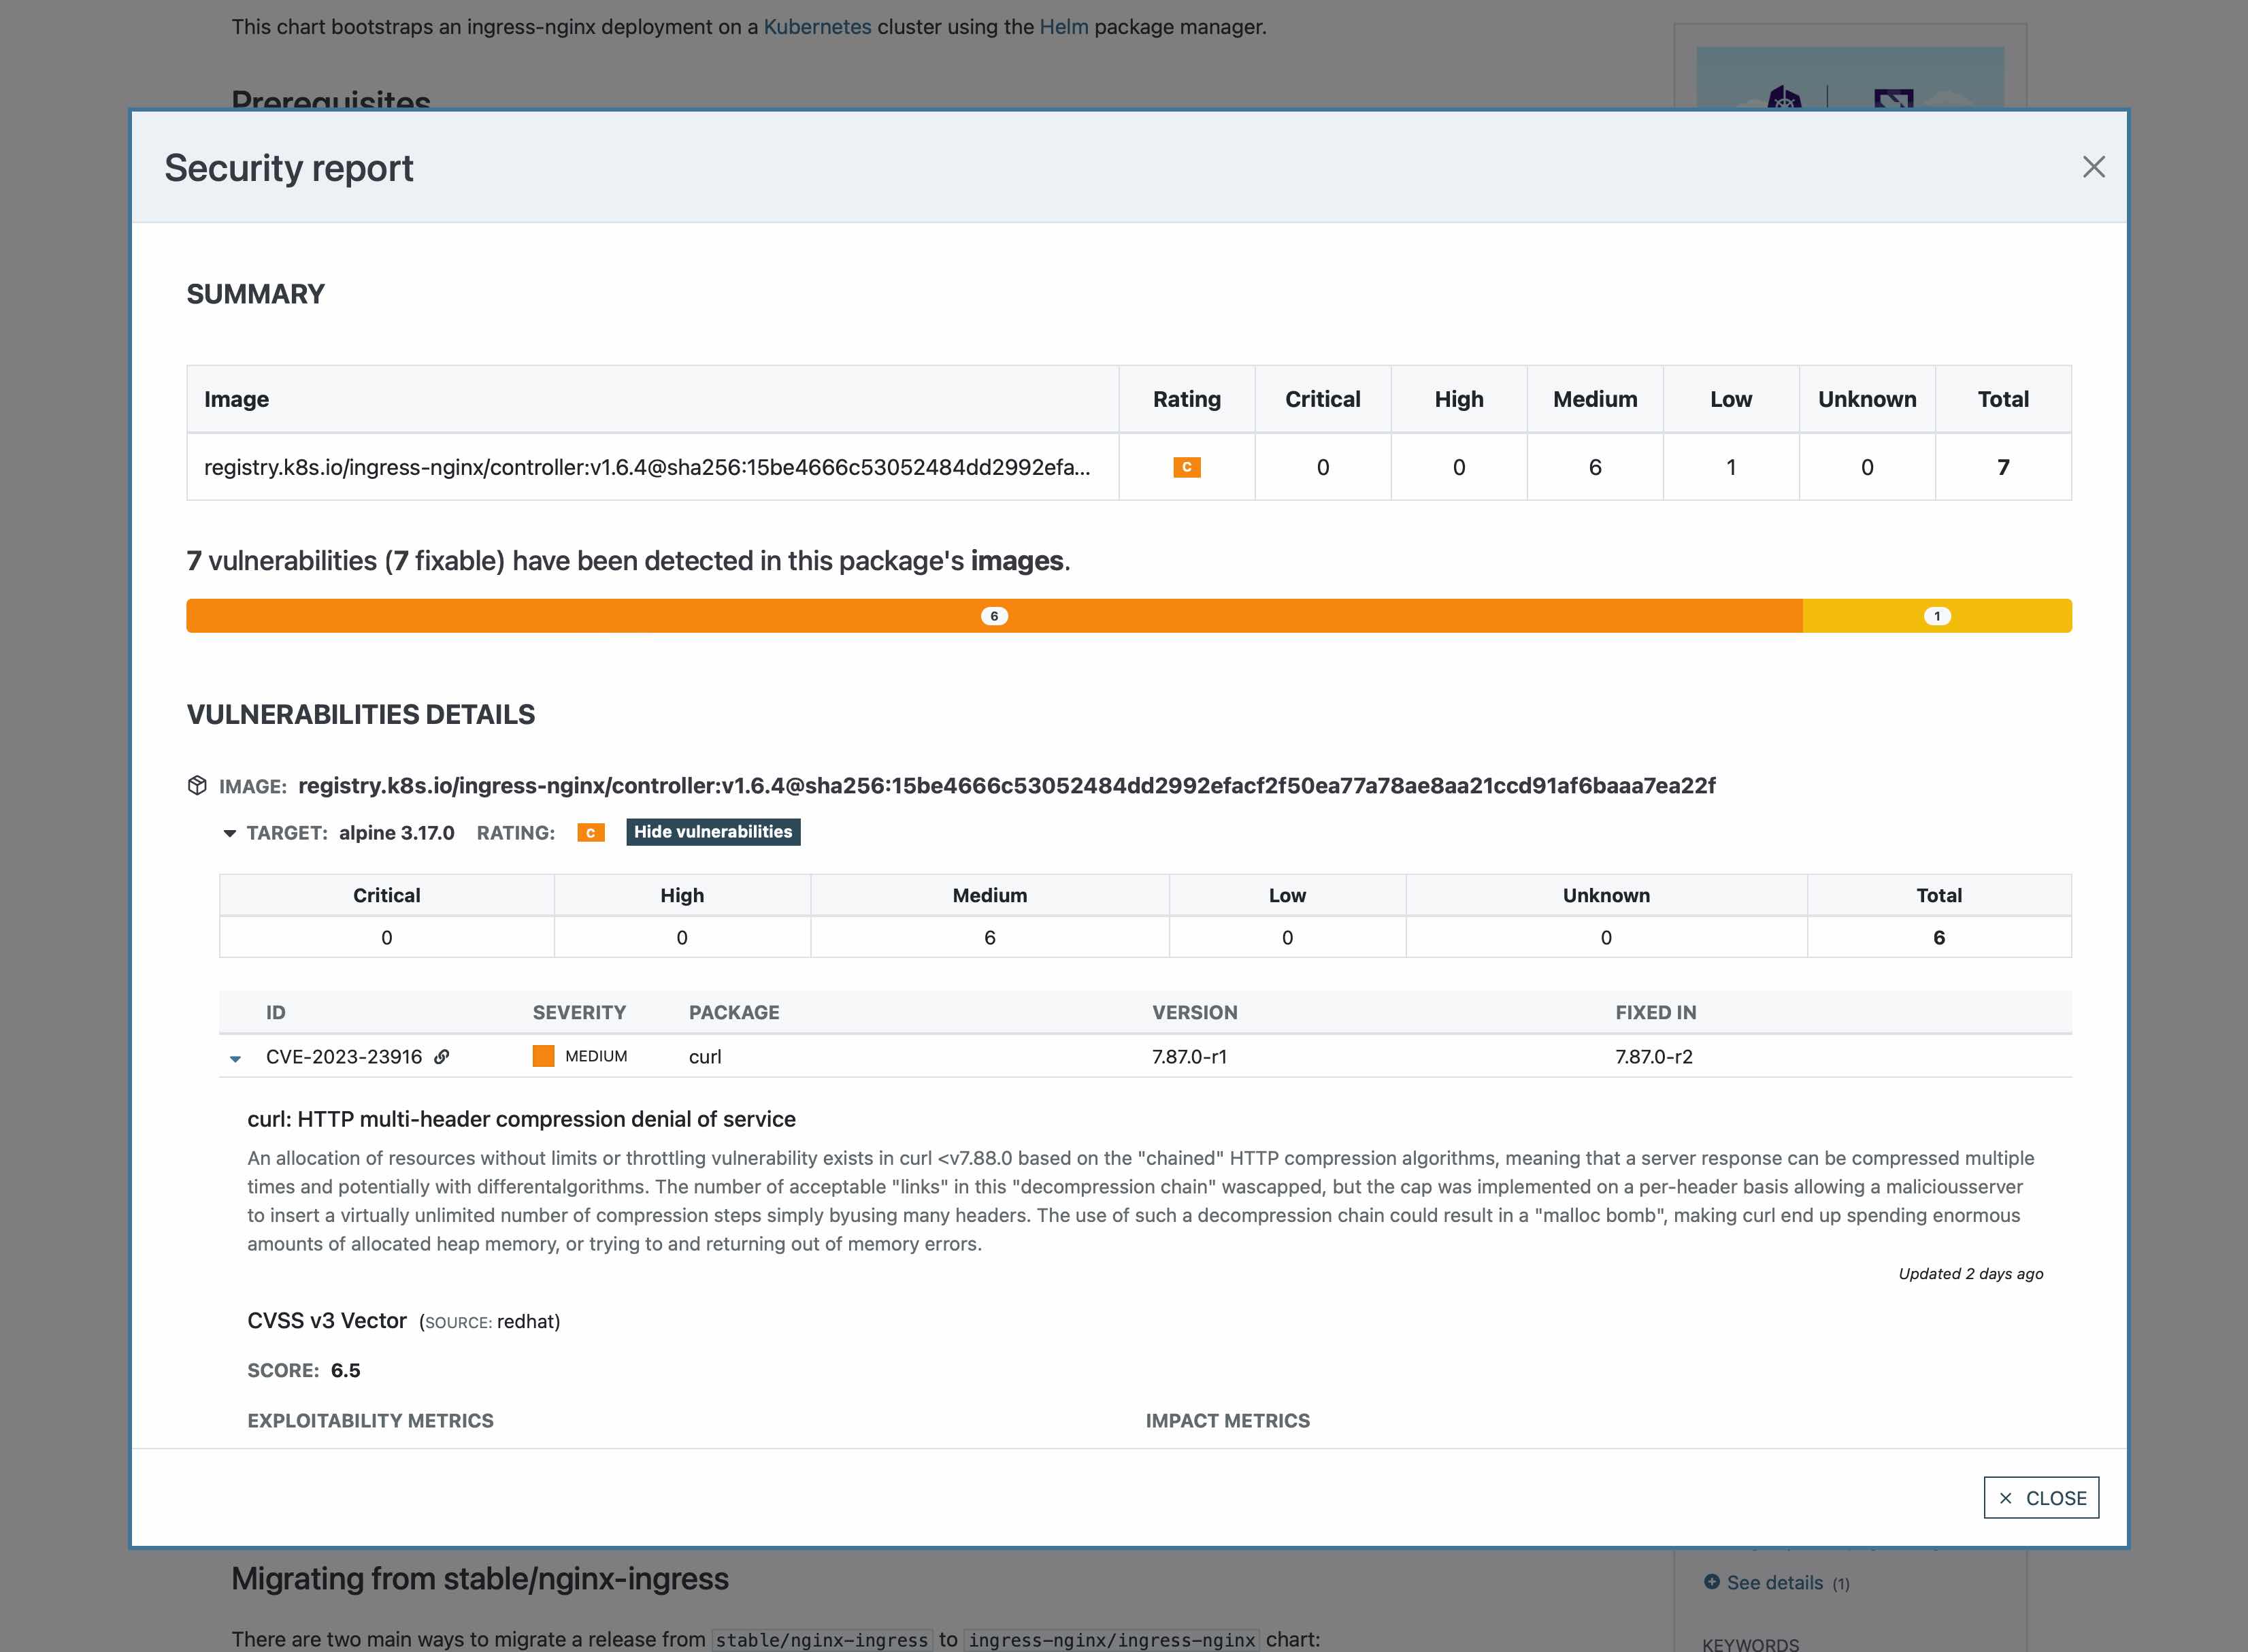Toggle Hide vulnerabilities button
The width and height of the screenshot is (2248, 1652).
pos(712,832)
